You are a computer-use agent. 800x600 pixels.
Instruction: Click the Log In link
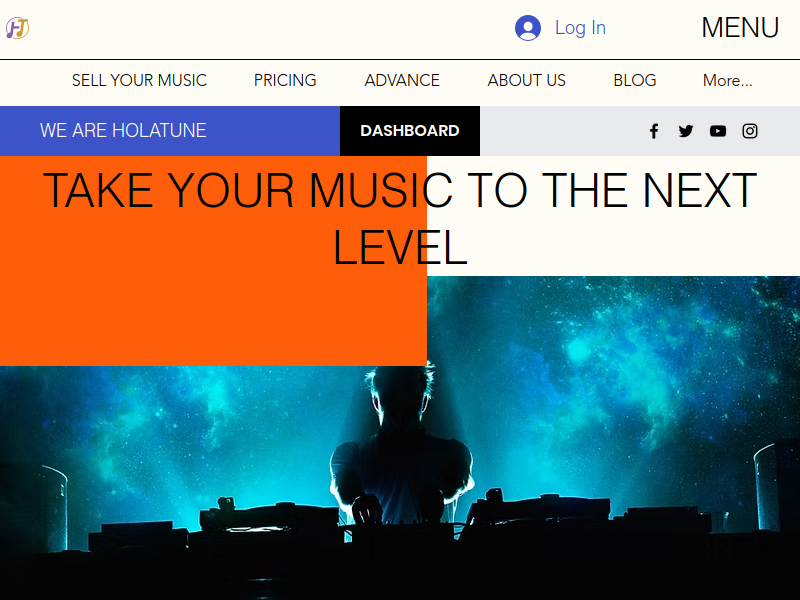580,28
